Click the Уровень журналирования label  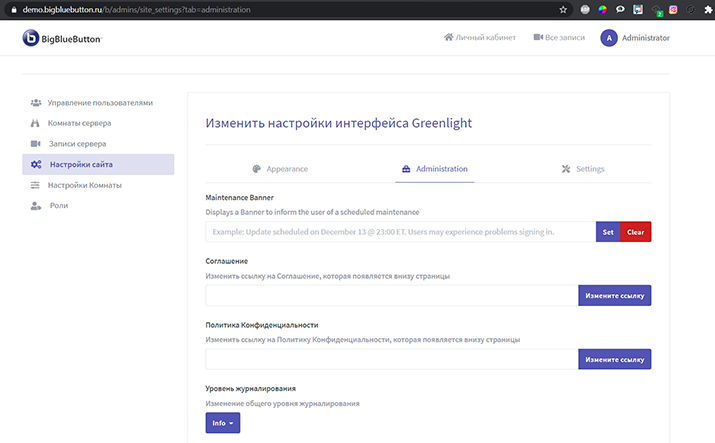point(250,389)
